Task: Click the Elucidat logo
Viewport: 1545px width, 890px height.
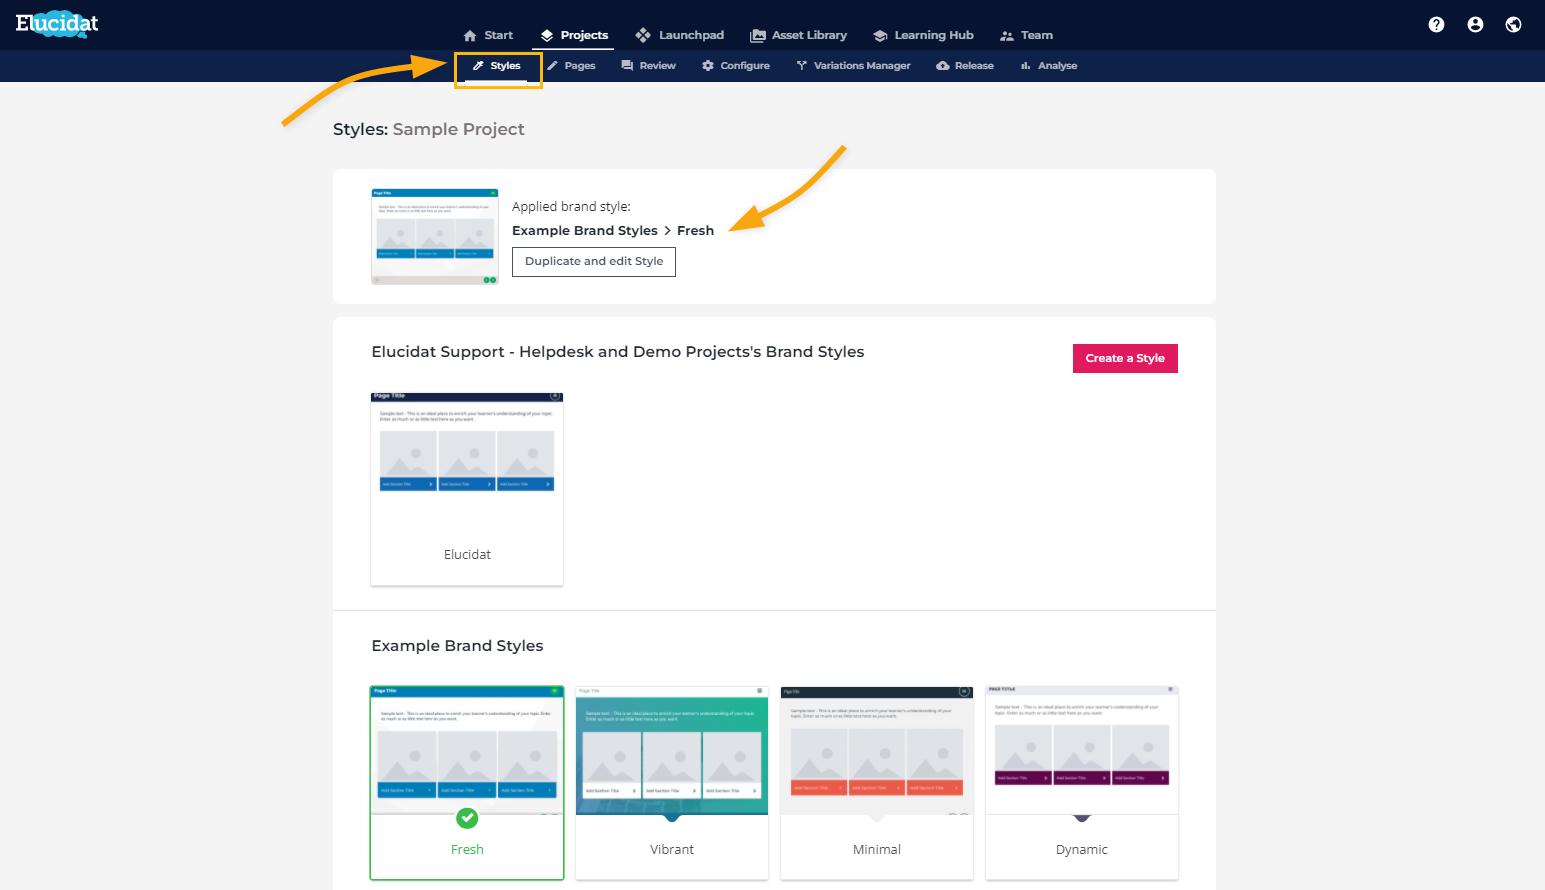Action: (x=57, y=23)
